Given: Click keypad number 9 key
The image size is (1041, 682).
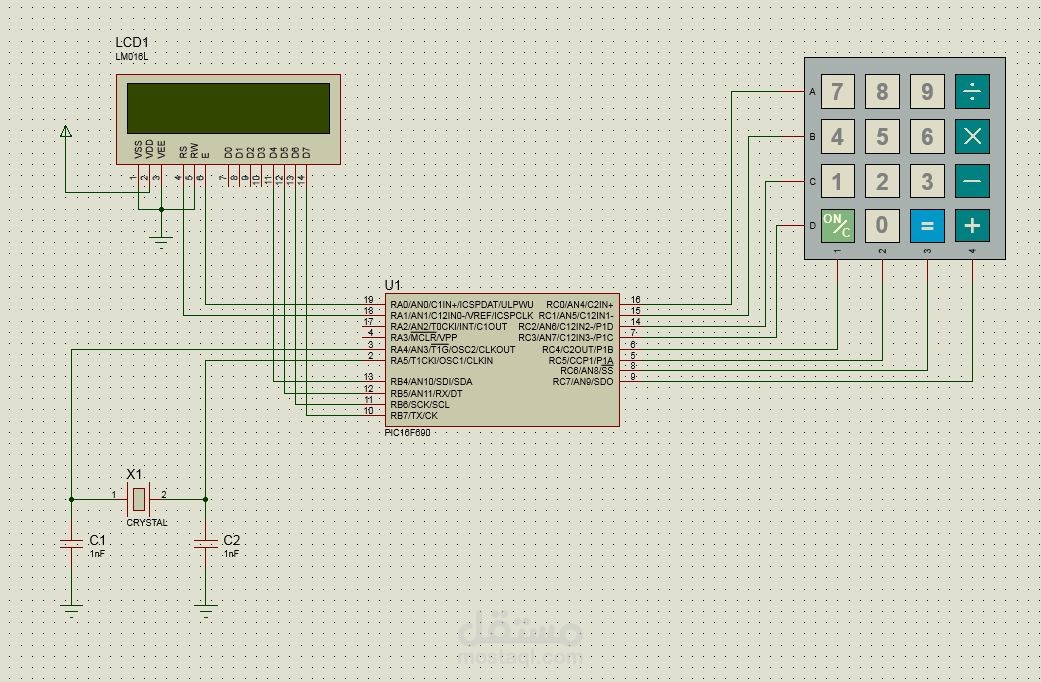Looking at the screenshot, I should 927,92.
